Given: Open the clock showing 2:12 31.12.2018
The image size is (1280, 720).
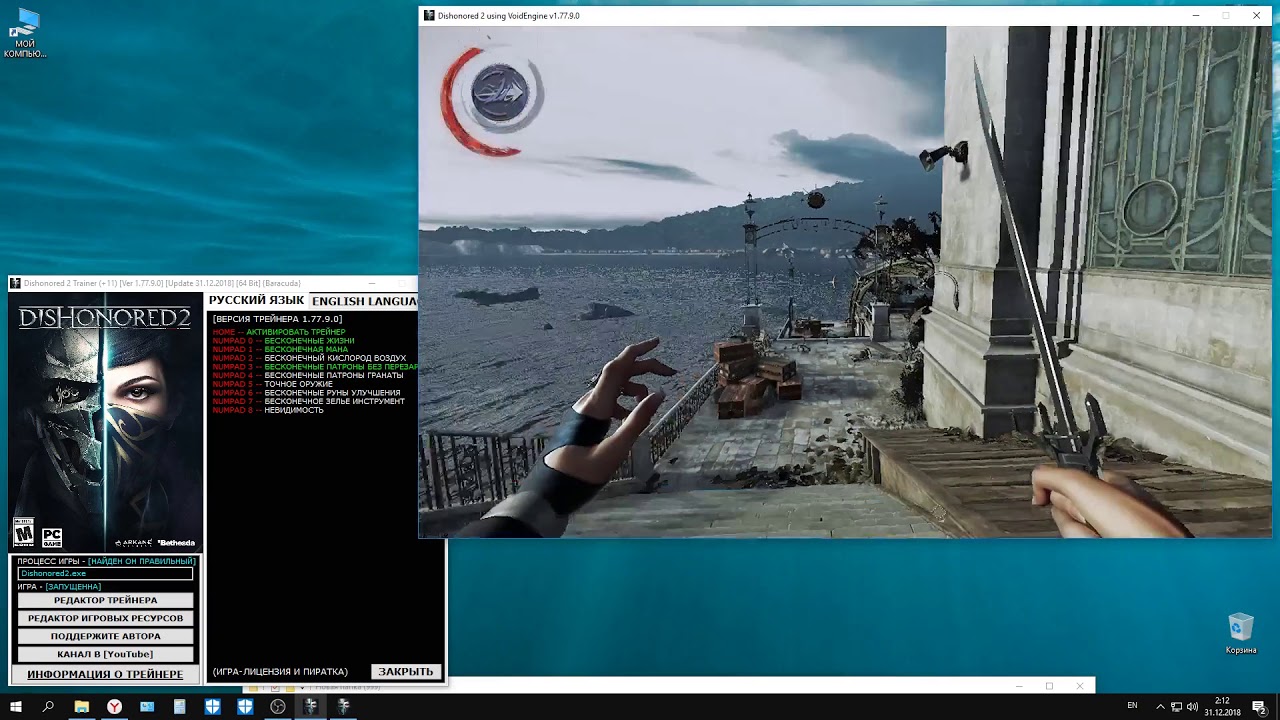Looking at the screenshot, I should point(1222,706).
